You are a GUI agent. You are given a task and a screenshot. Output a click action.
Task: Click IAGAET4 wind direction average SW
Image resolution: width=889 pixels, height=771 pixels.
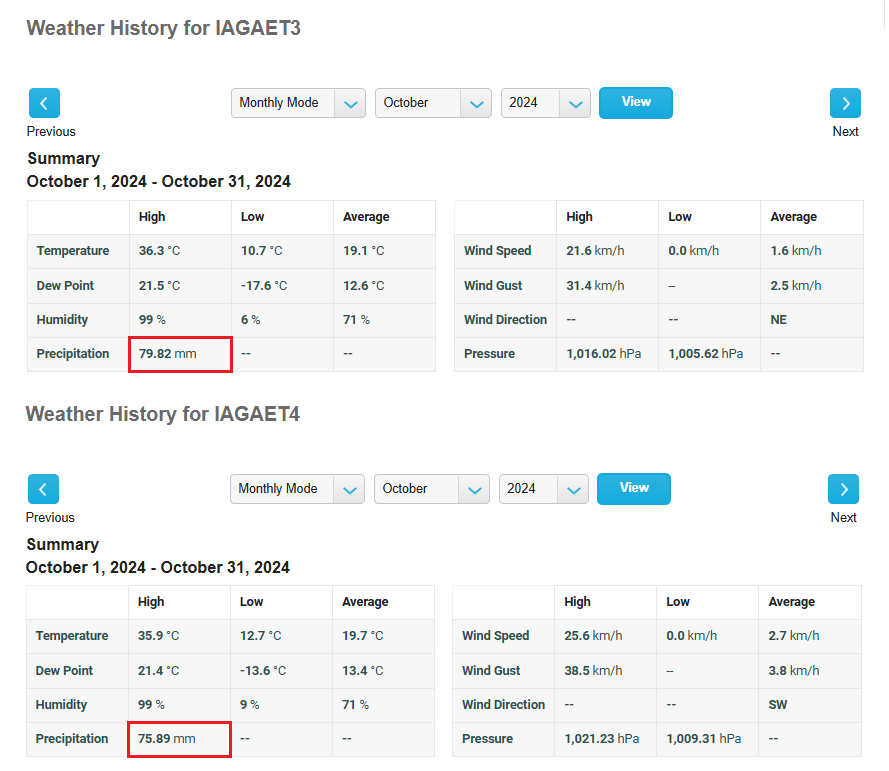[x=778, y=705]
